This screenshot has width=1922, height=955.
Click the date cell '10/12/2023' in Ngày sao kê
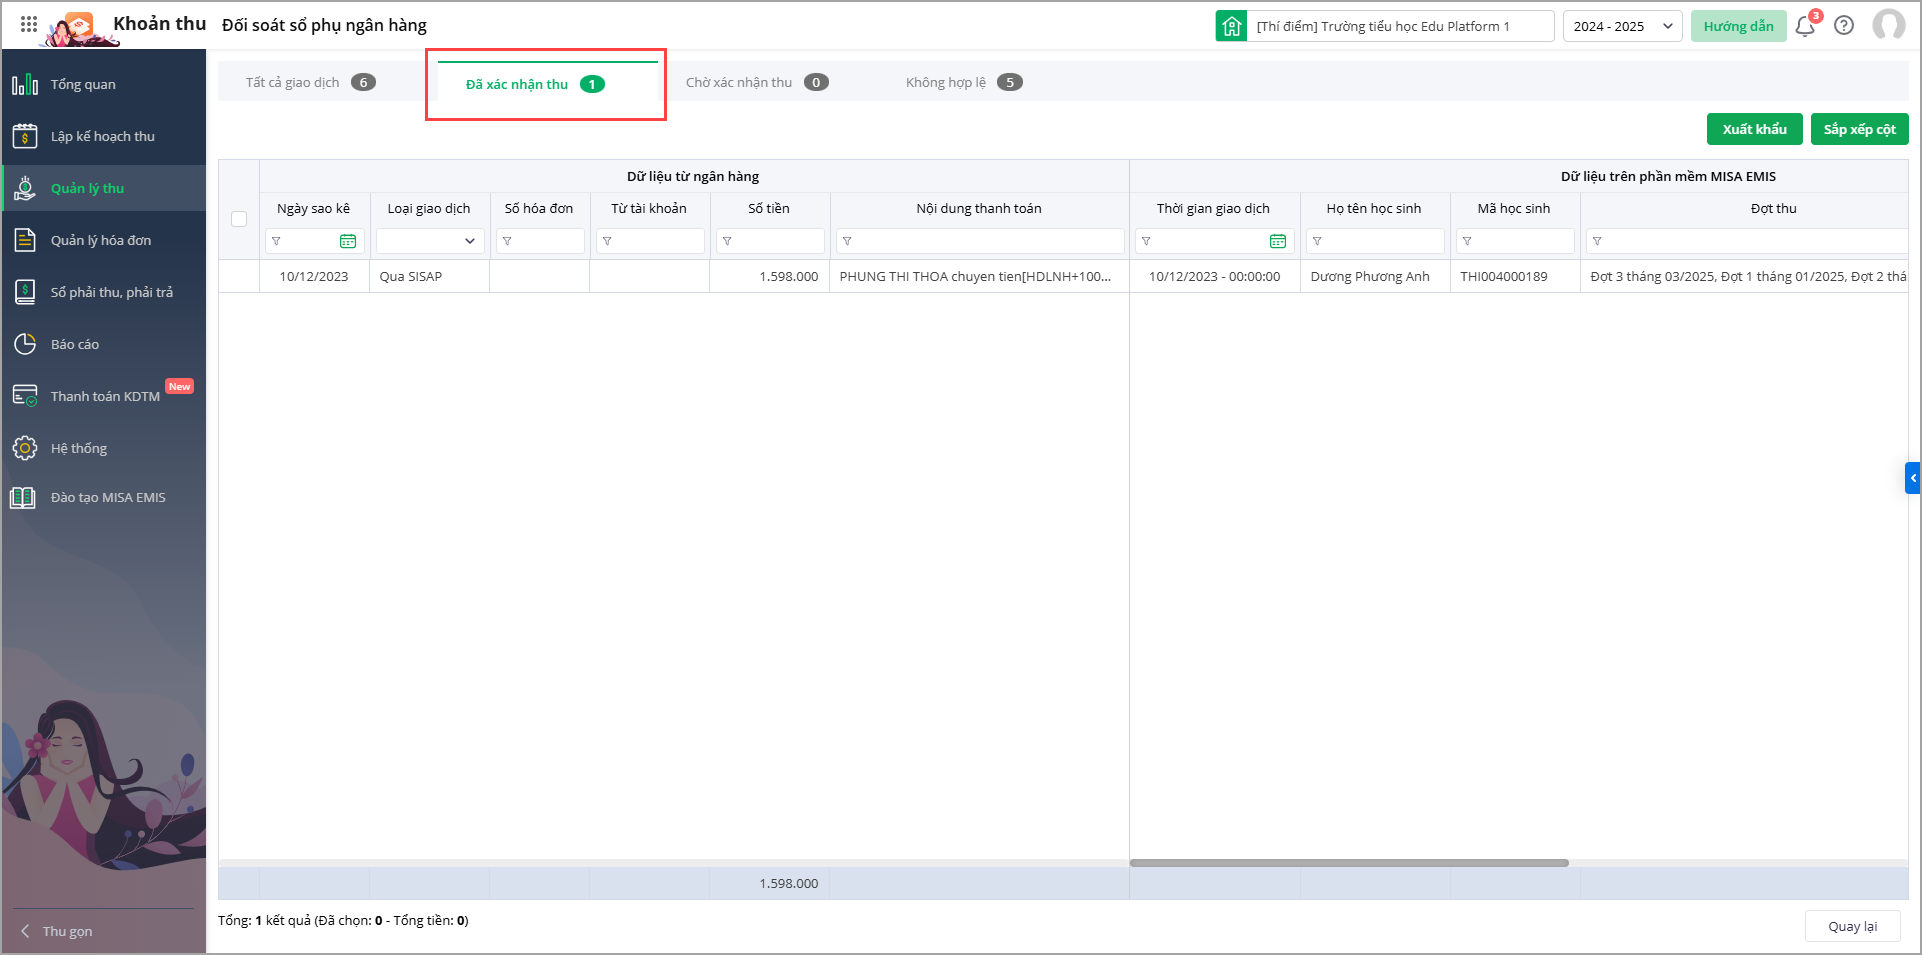(314, 277)
